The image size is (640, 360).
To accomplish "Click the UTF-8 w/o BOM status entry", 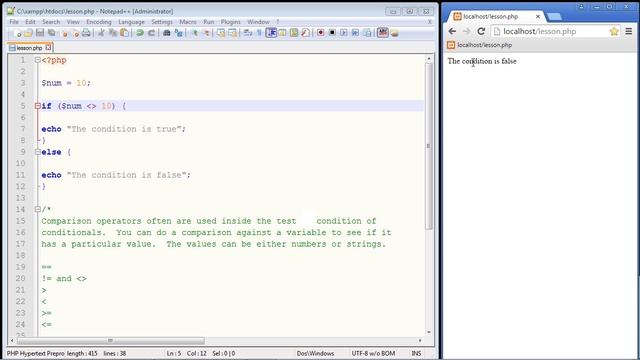I will [373, 353].
